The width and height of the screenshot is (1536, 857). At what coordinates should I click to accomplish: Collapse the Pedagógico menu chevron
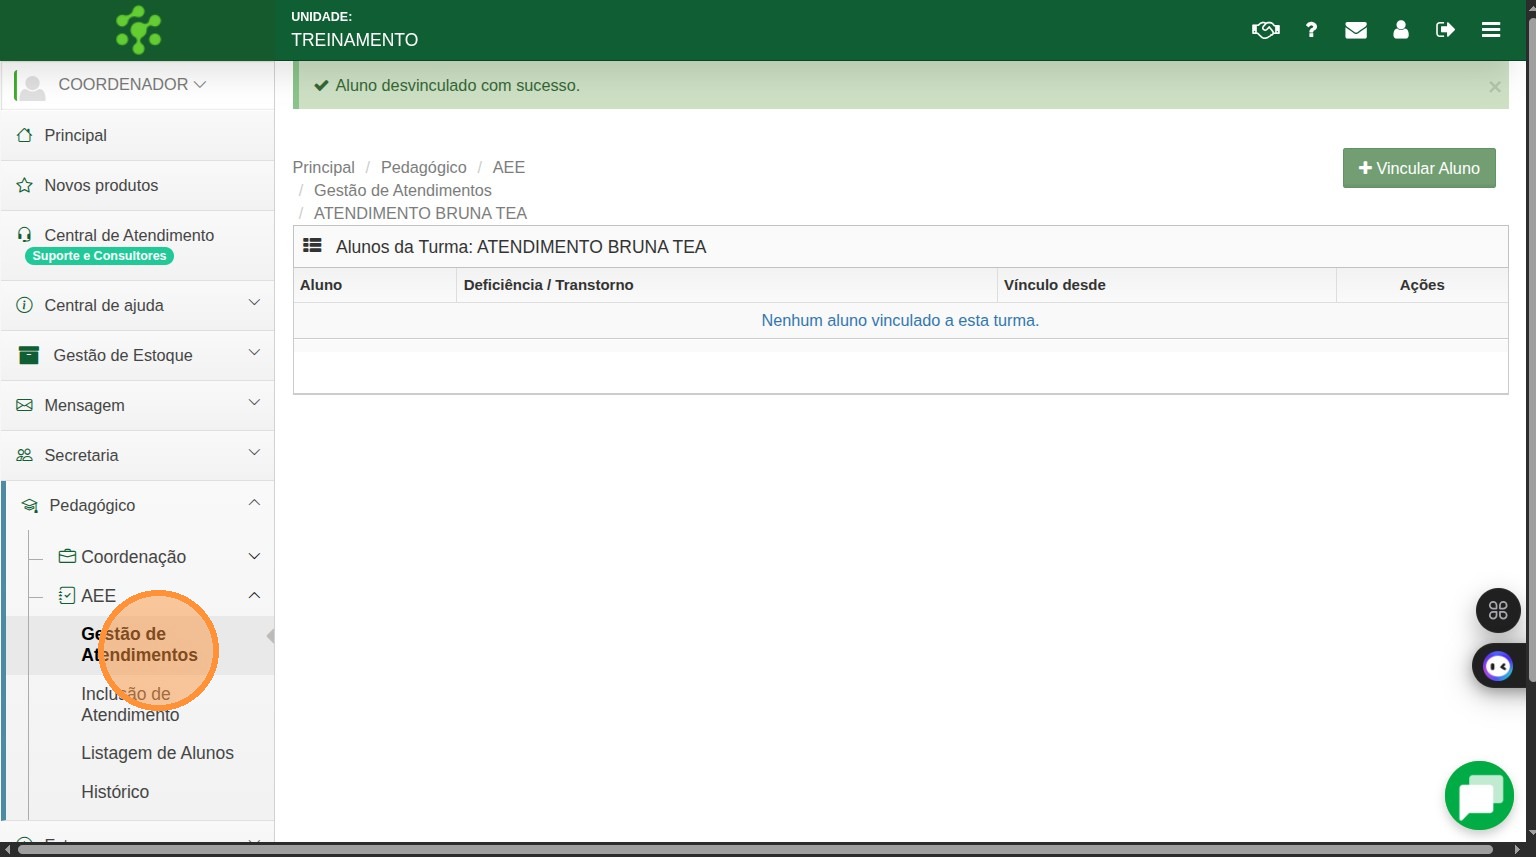[254, 503]
